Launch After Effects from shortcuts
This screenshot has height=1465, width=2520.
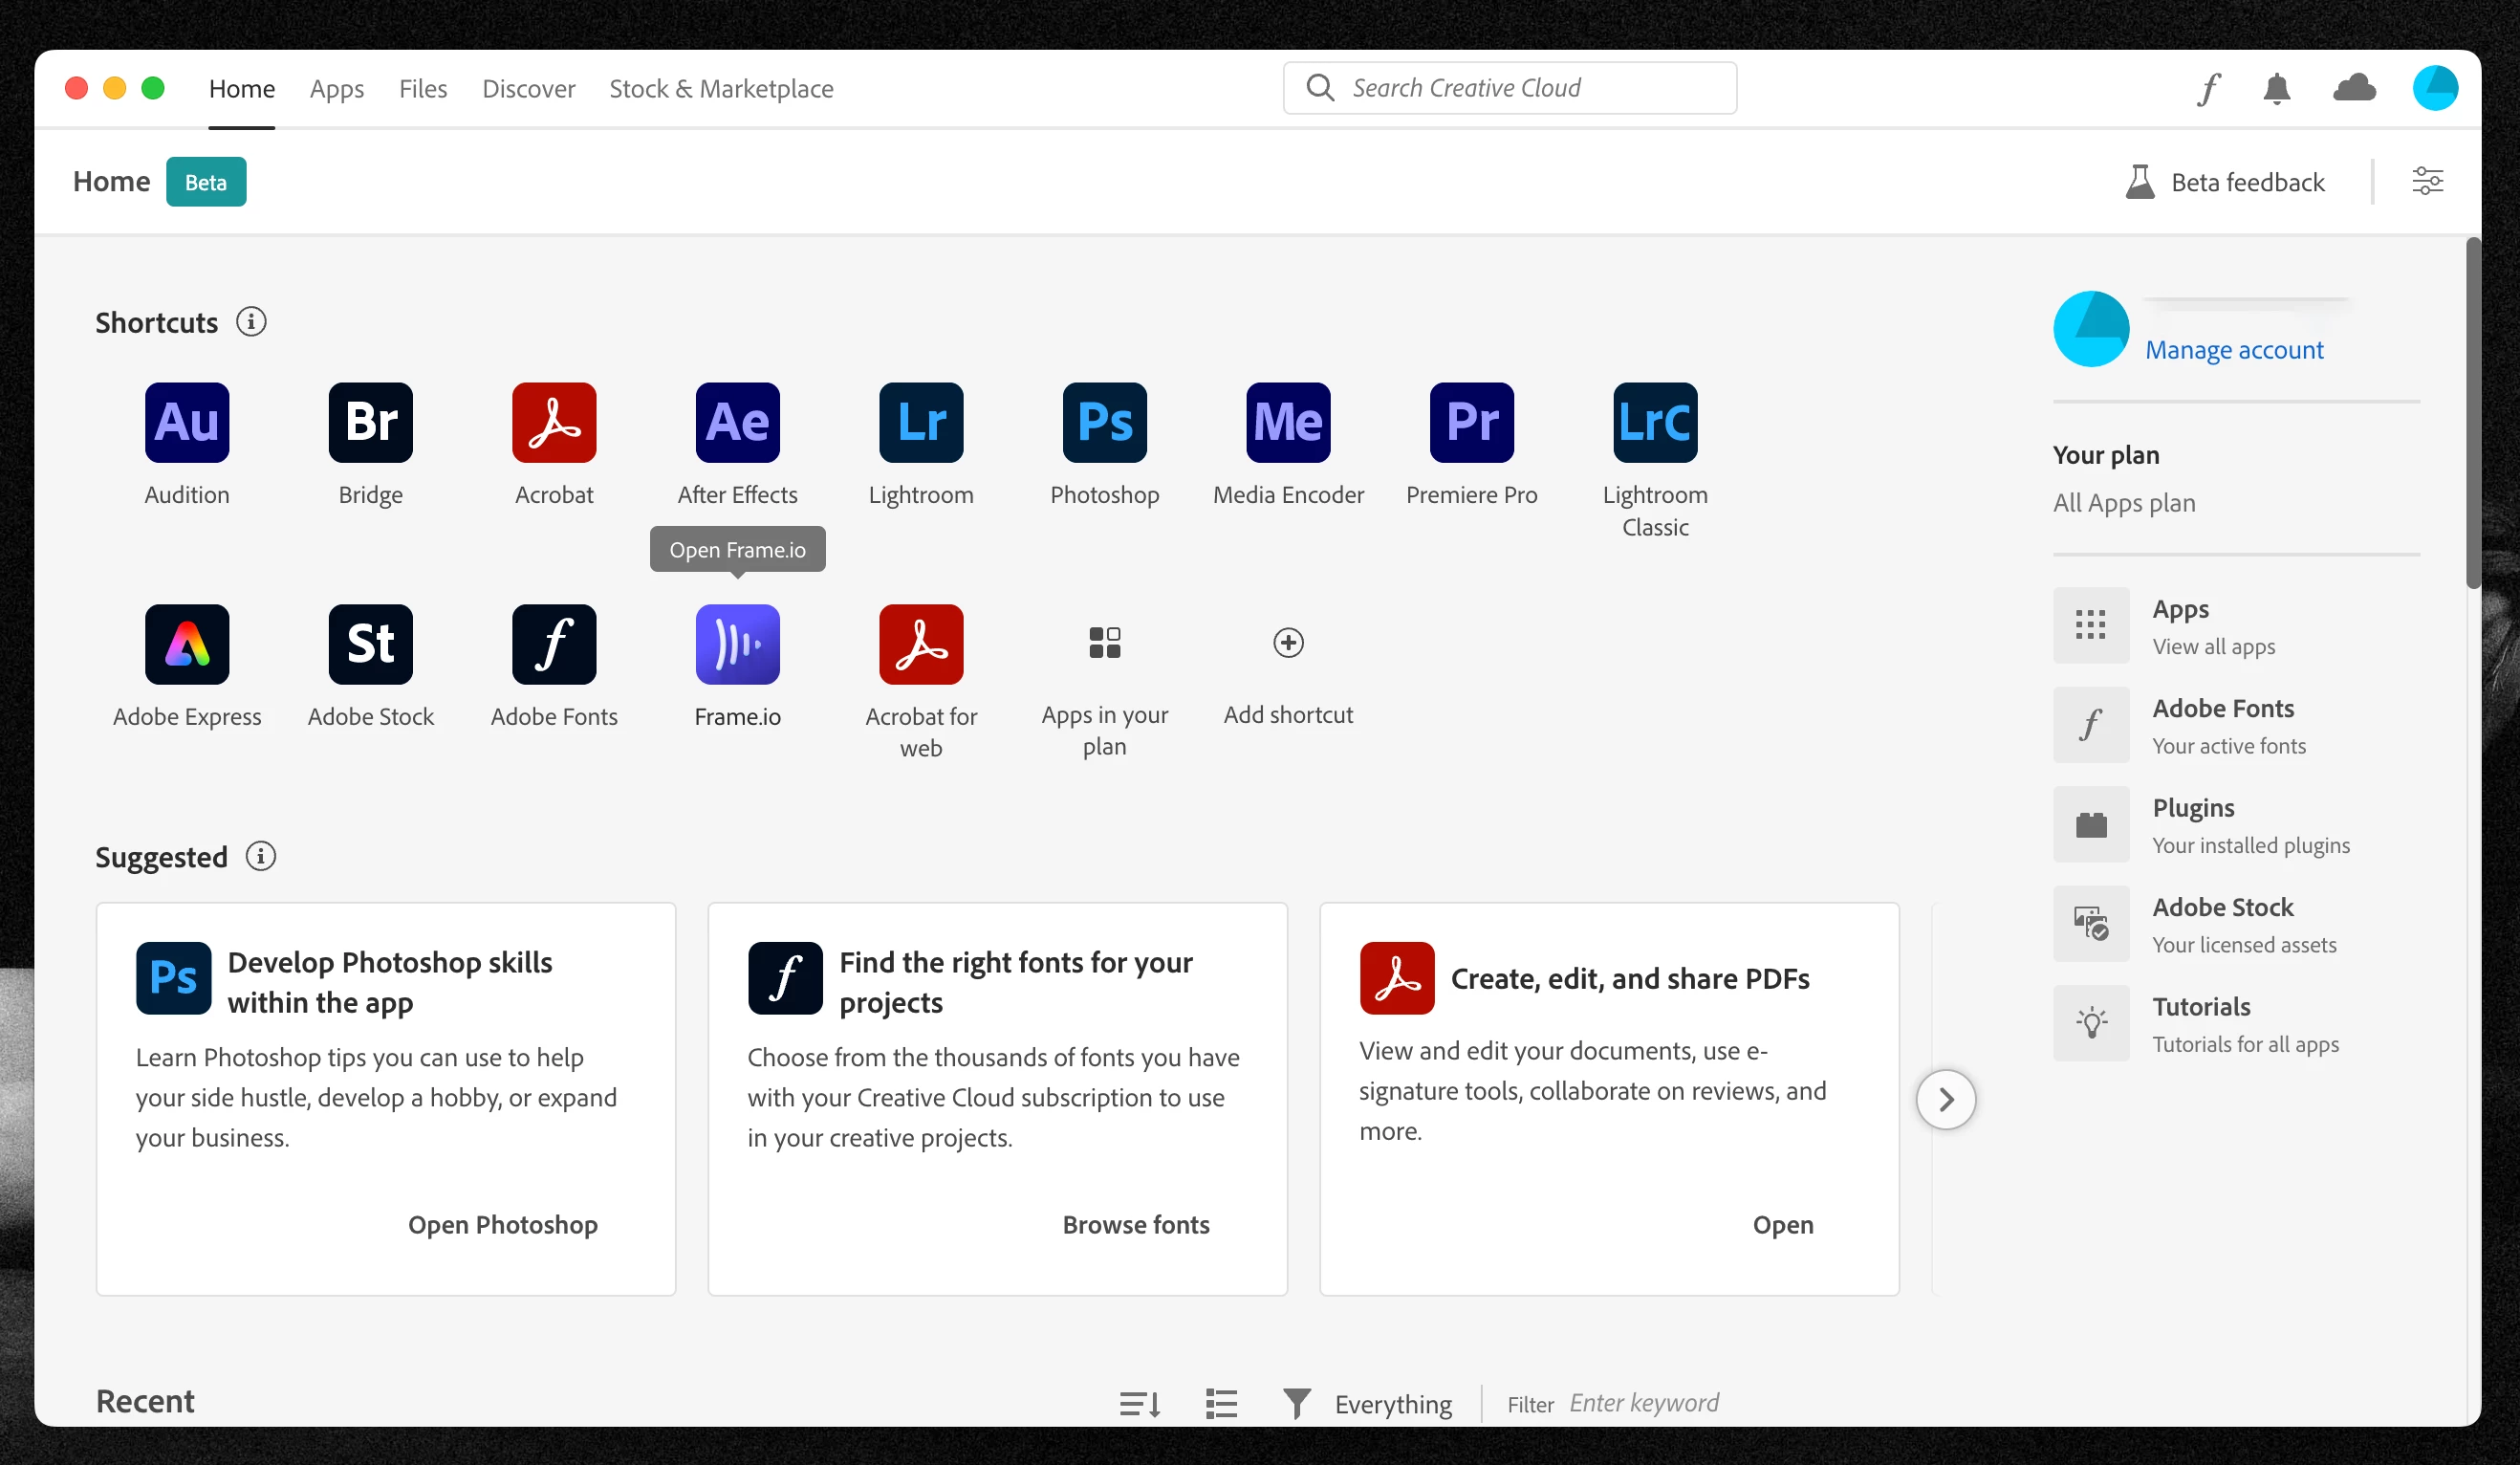737,422
